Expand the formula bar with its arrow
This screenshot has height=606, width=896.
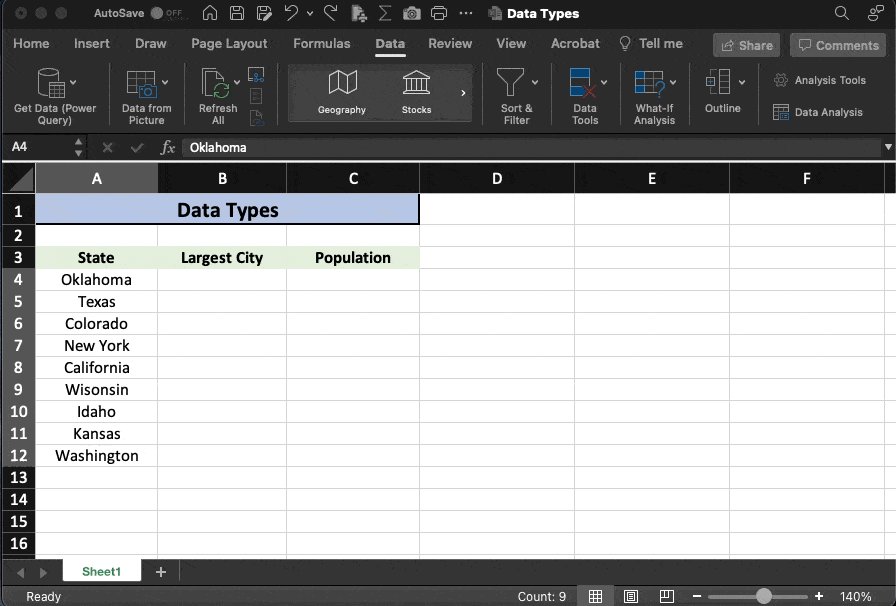click(x=888, y=147)
